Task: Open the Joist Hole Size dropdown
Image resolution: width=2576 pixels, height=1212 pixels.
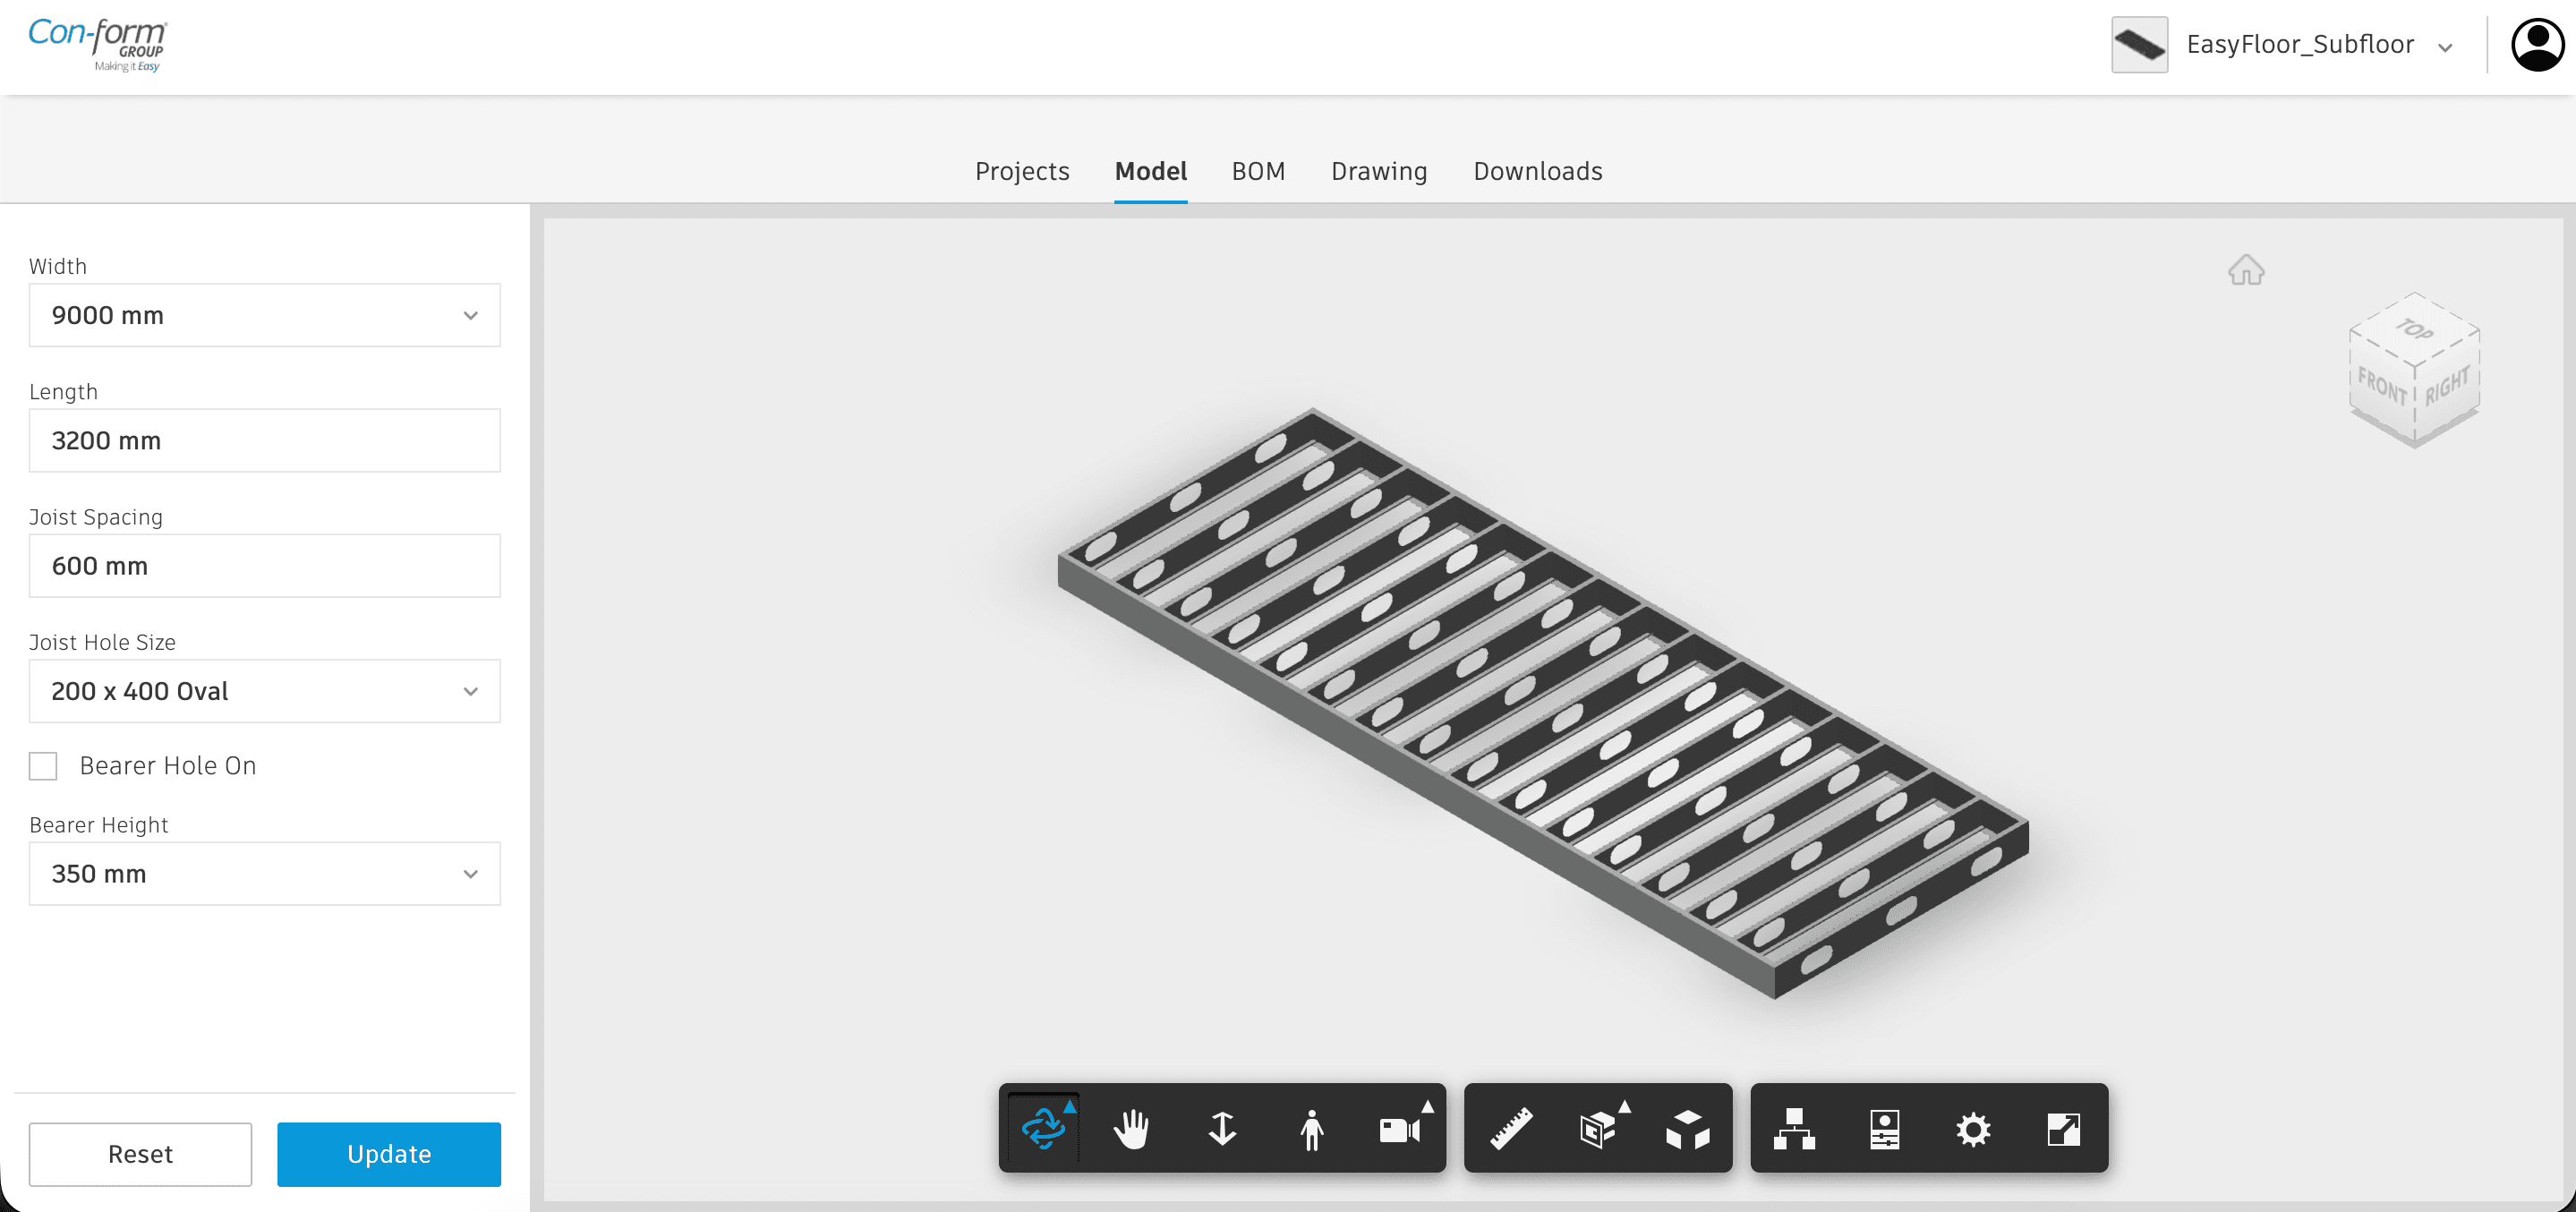Action: (x=264, y=691)
